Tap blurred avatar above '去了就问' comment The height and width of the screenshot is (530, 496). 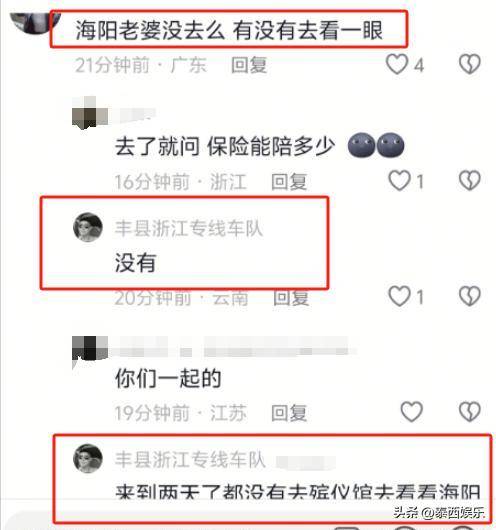click(x=90, y=113)
